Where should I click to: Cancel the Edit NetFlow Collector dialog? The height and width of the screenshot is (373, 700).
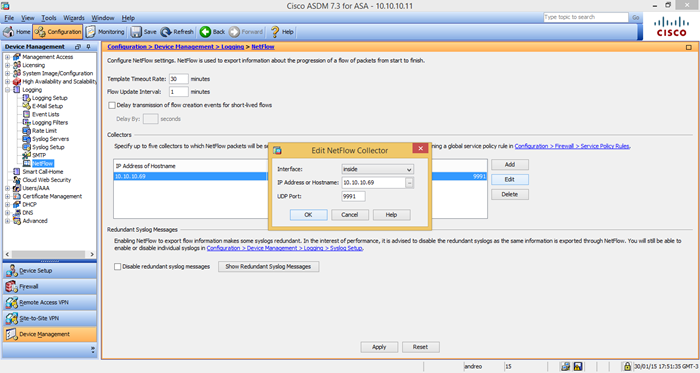(350, 215)
